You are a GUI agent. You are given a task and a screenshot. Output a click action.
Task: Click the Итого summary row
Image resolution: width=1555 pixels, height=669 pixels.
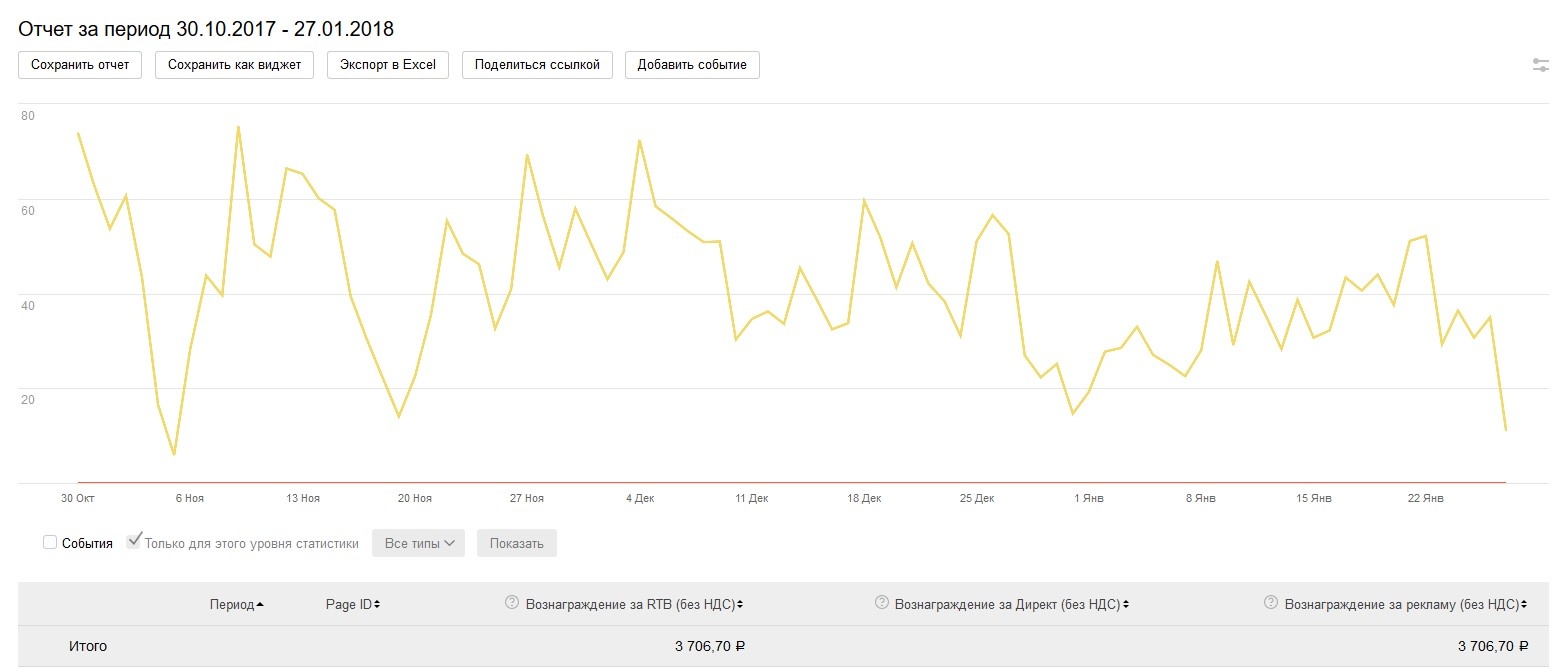88,646
